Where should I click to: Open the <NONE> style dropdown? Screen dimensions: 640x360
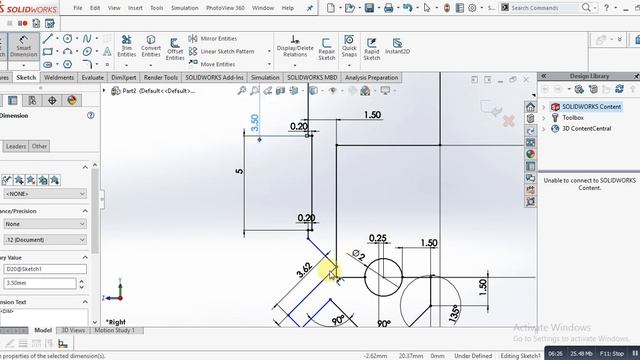pos(45,194)
